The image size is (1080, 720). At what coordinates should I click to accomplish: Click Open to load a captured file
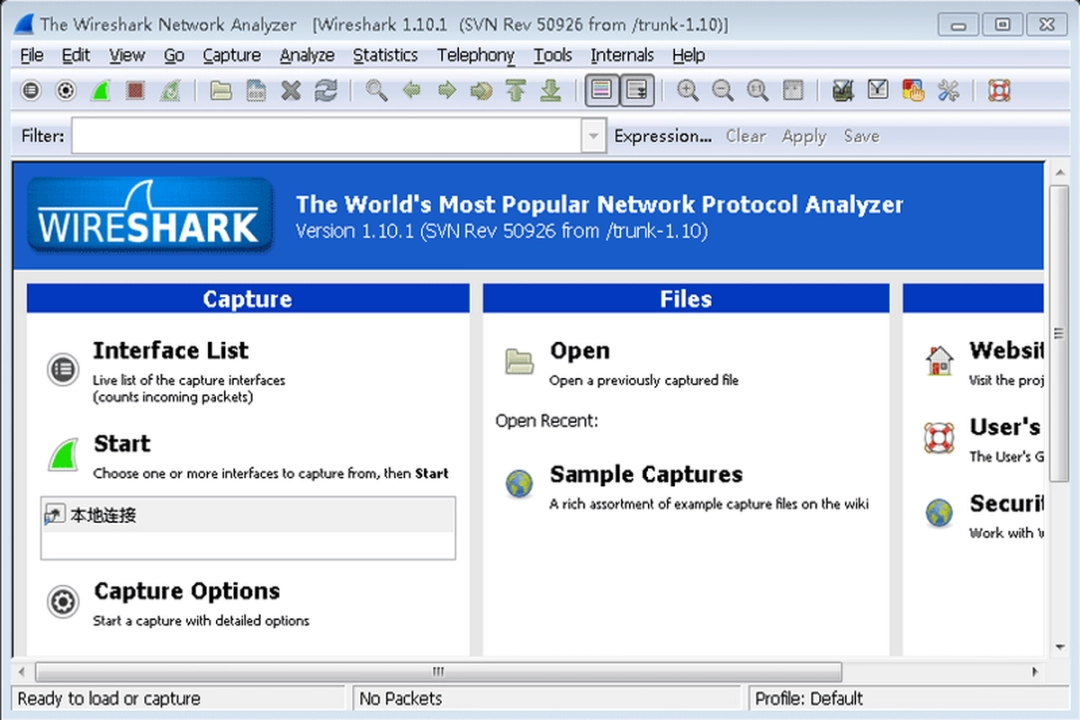pyautogui.click(x=580, y=350)
